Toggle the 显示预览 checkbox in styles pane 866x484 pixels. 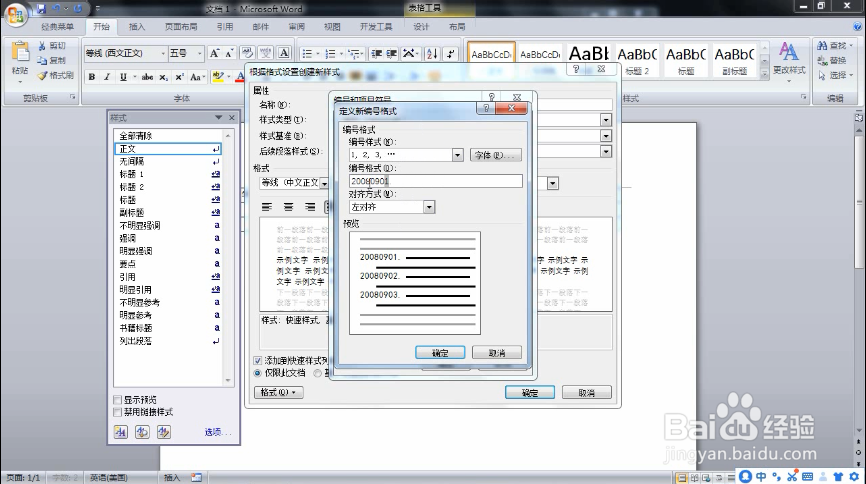117,399
